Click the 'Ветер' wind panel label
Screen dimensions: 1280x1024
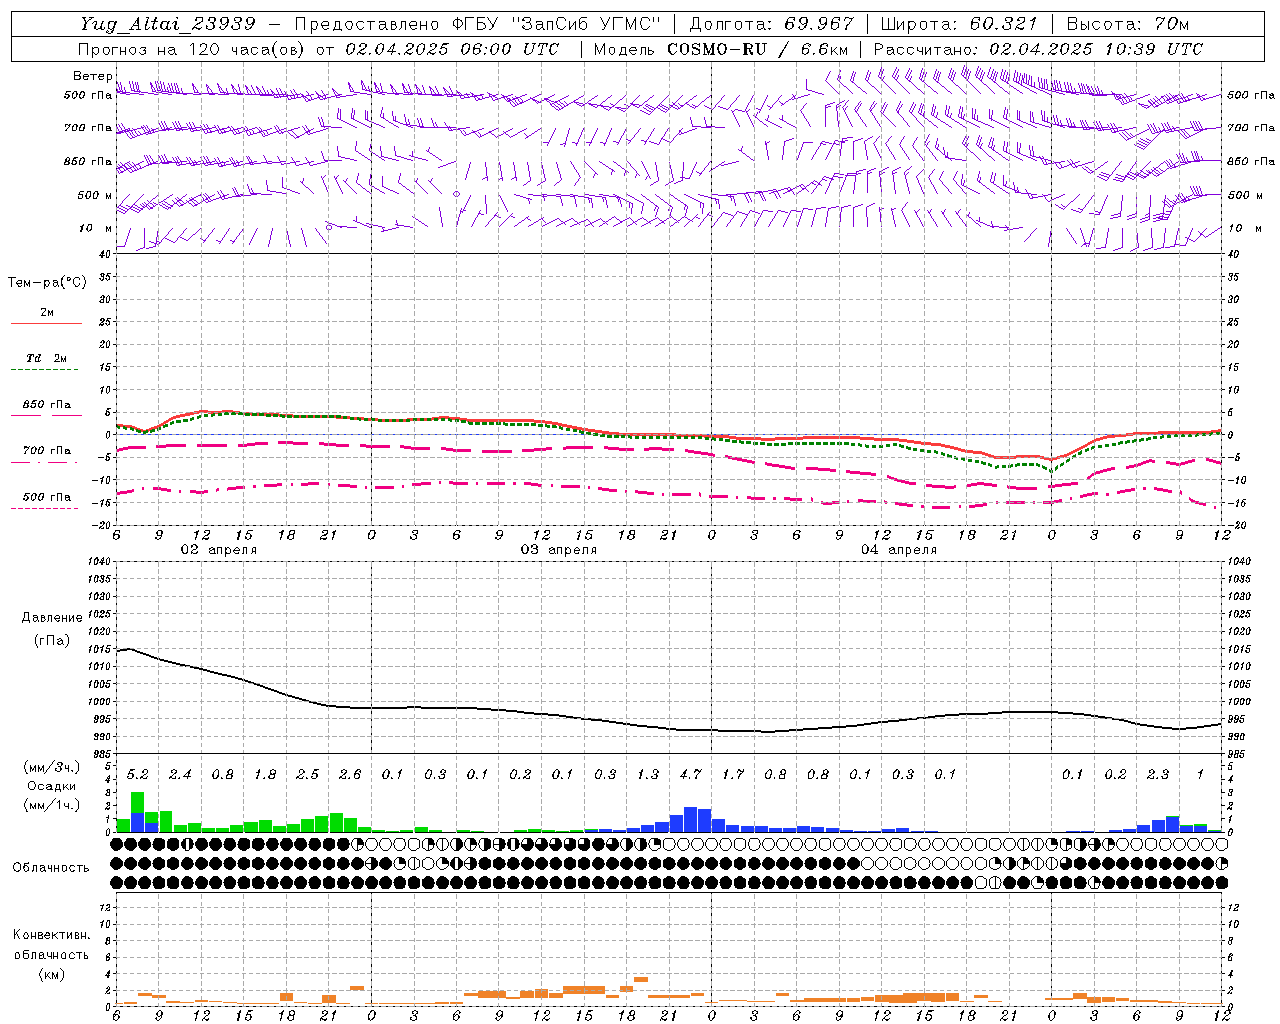pos(92,76)
